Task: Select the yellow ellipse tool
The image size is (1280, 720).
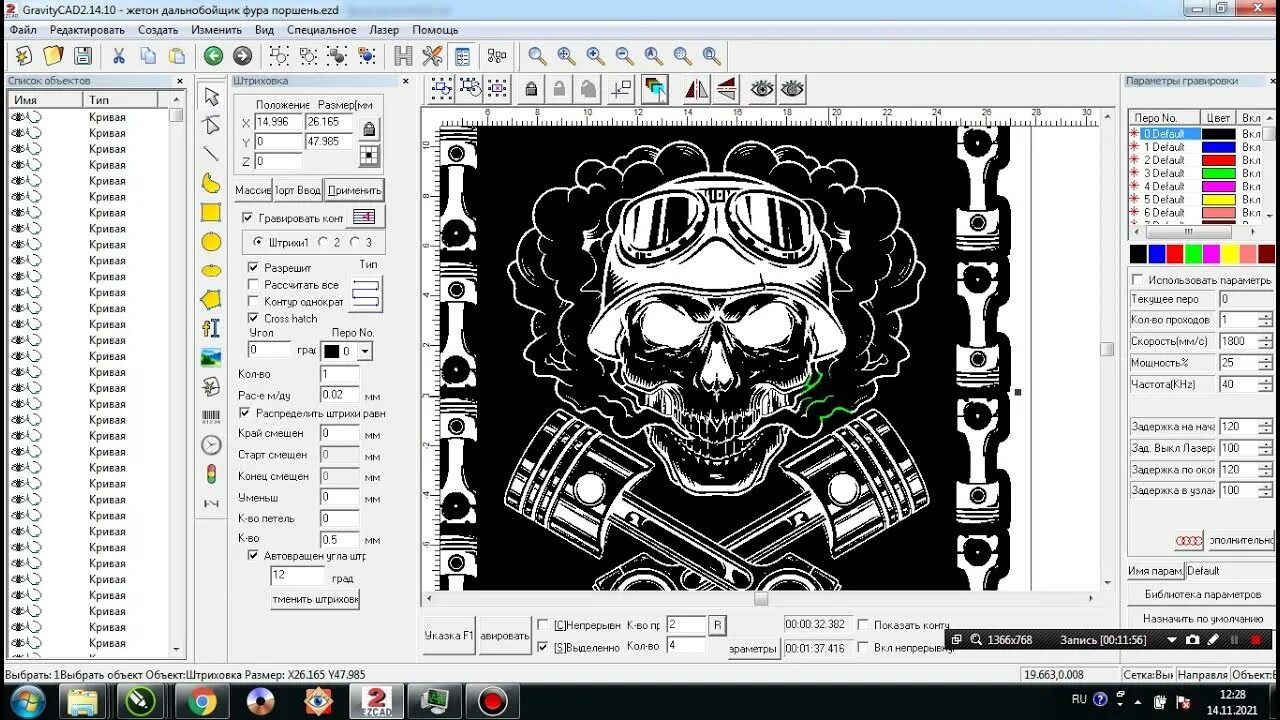Action: 211,270
